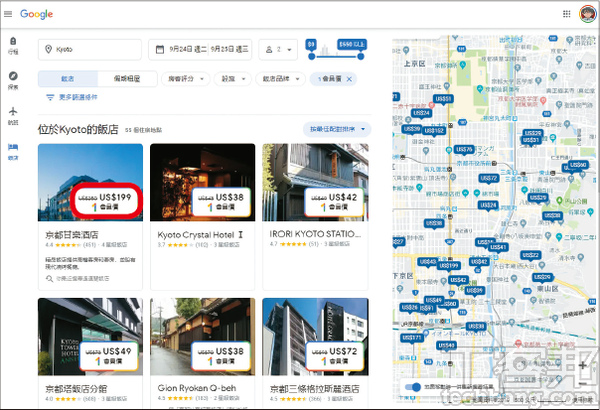
Task: Click the US$72 member price badge
Action: click(334, 356)
